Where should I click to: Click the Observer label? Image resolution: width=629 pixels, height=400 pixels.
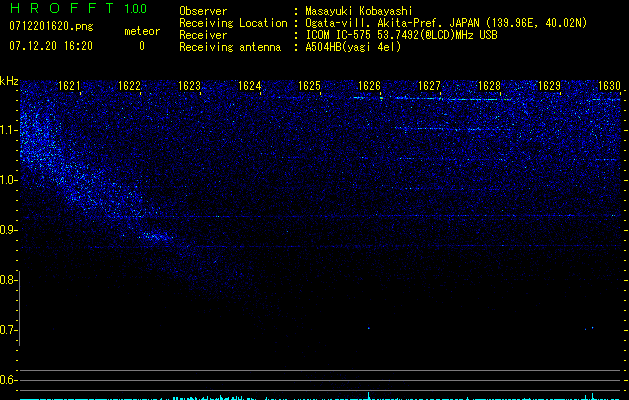(x=203, y=11)
